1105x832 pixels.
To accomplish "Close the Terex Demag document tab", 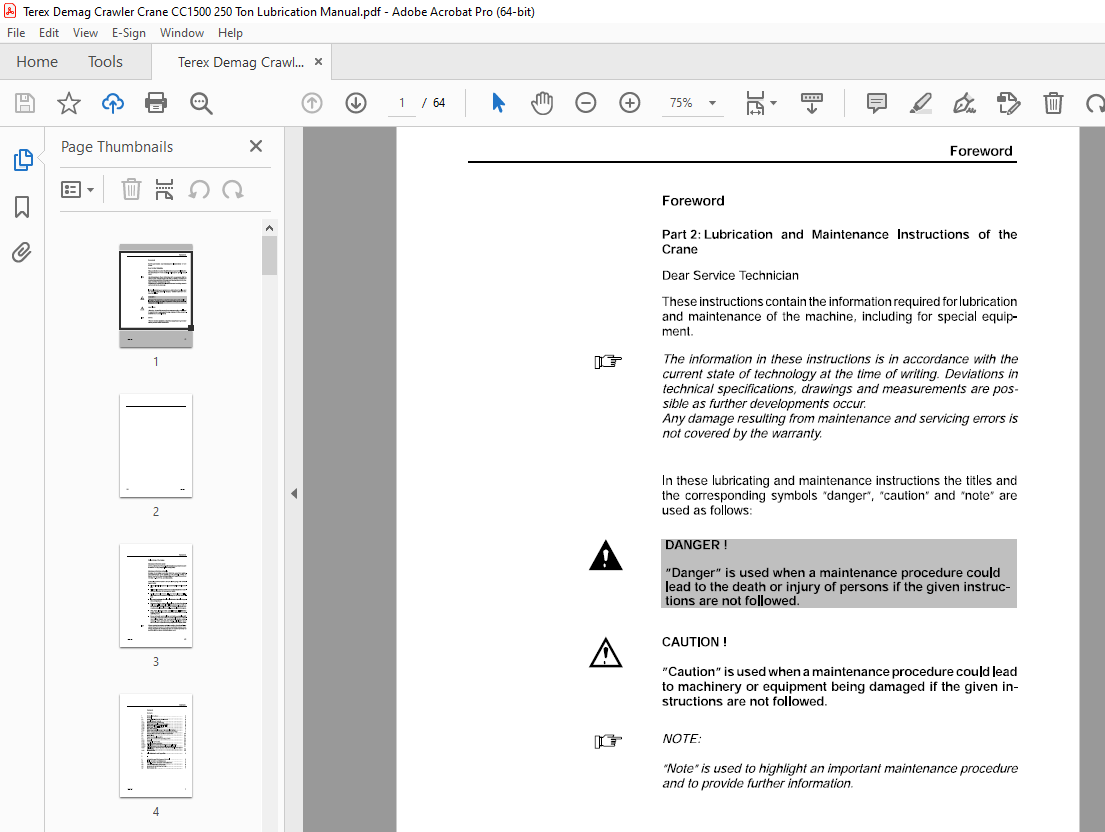I will point(319,62).
